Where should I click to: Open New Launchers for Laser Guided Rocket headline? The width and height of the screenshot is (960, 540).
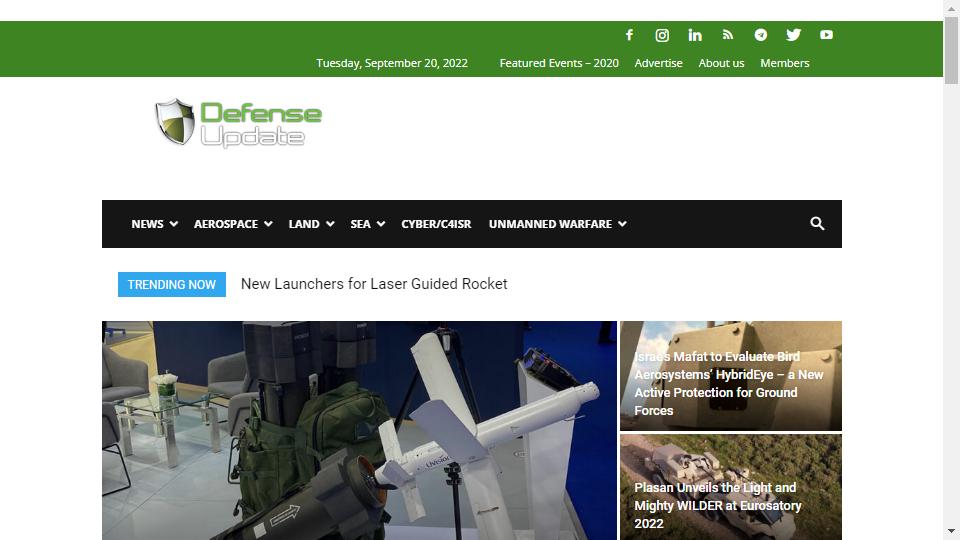374,284
